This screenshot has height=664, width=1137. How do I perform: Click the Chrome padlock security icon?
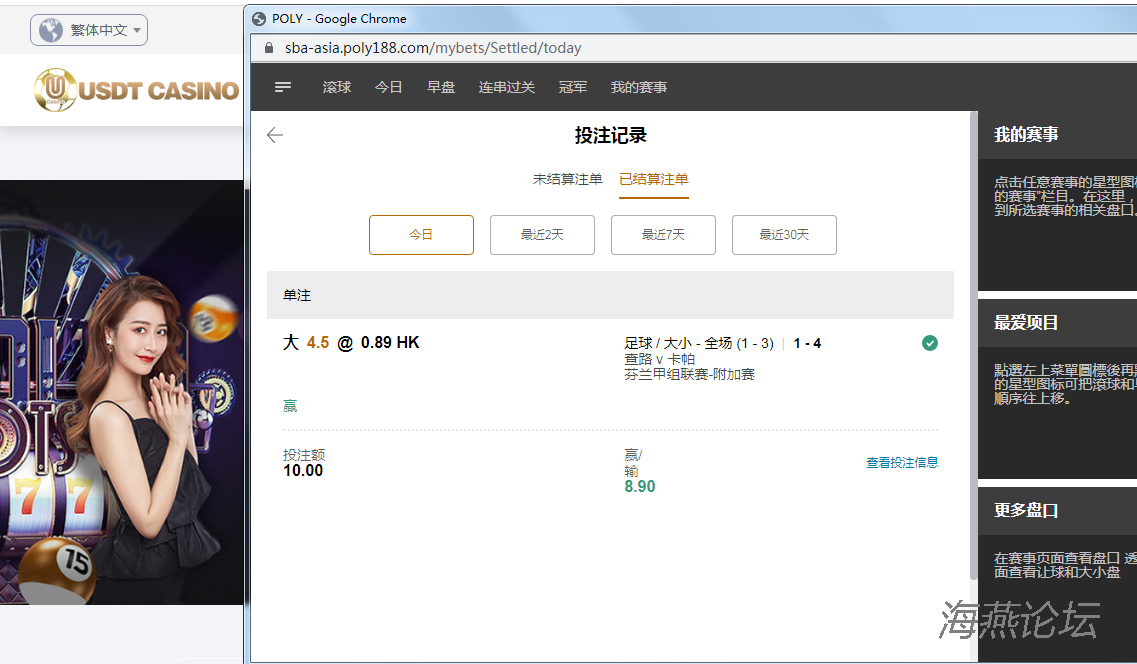point(268,47)
